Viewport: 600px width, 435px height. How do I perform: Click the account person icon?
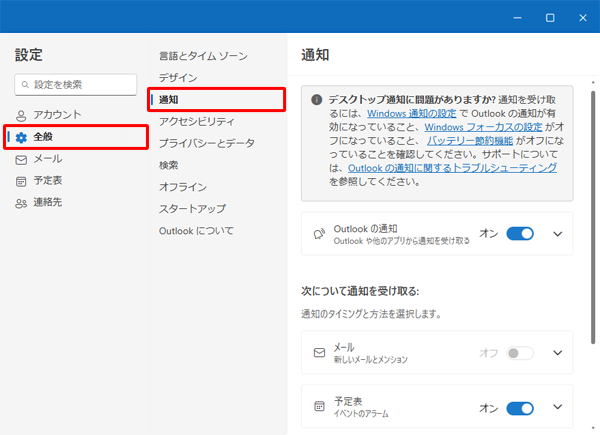pyautogui.click(x=21, y=115)
